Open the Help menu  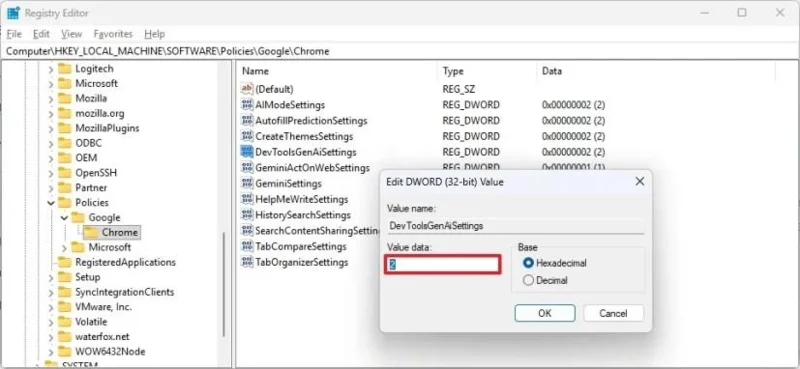(x=154, y=34)
